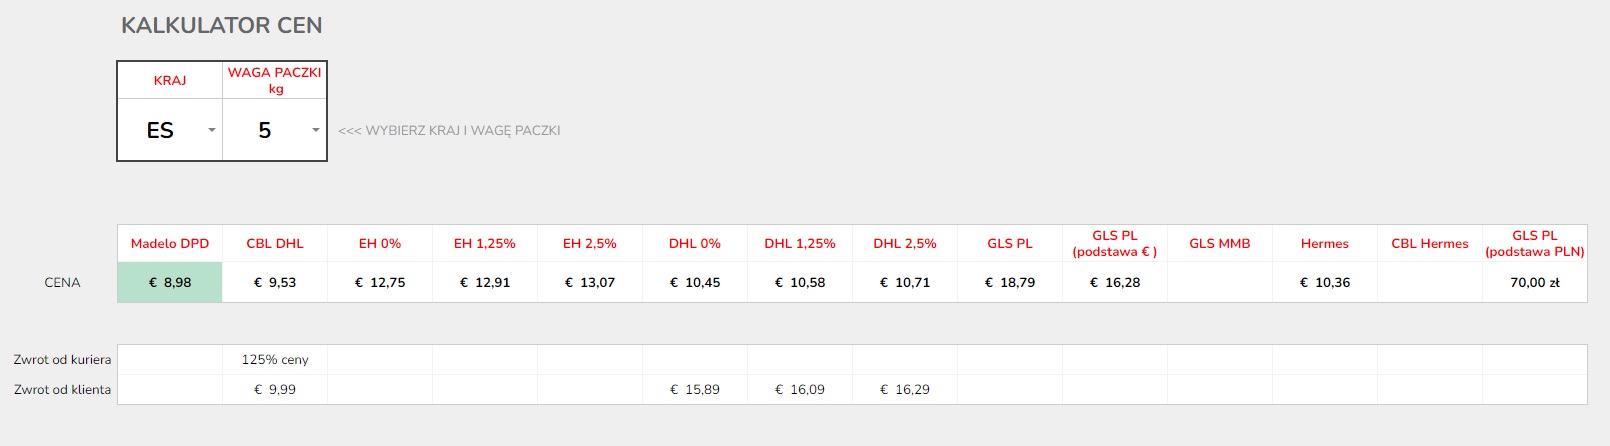Select the GLS PL PLN price 70,00 zł
Screen dimensions: 1610x446
tap(1535, 283)
